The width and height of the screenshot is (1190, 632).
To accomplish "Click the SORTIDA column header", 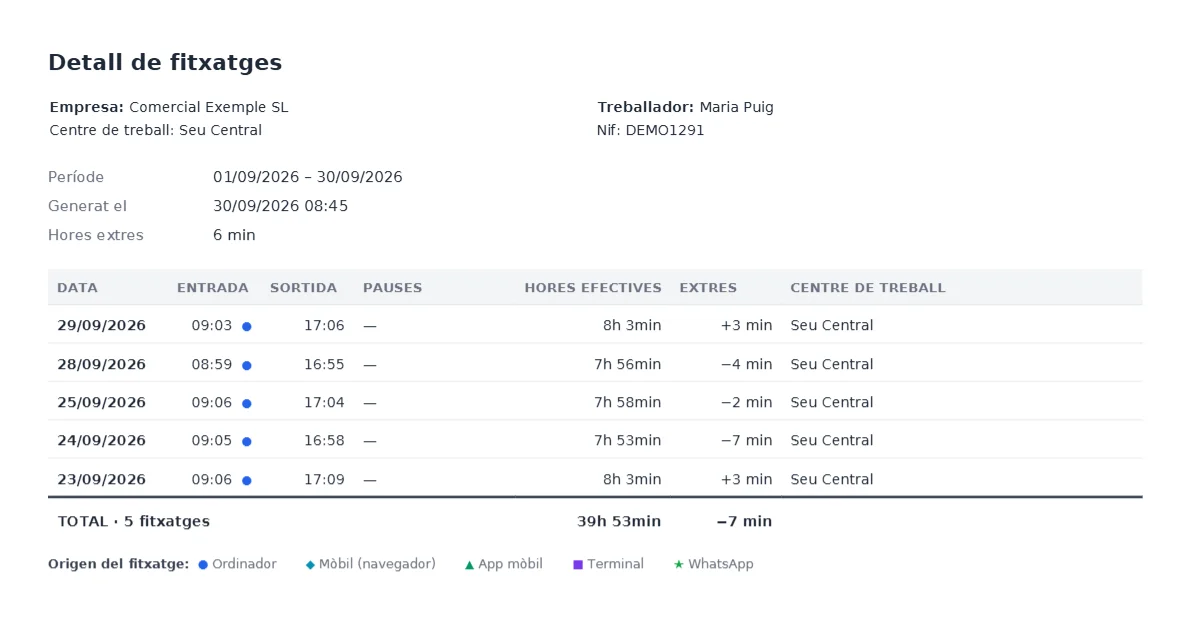I will [304, 288].
